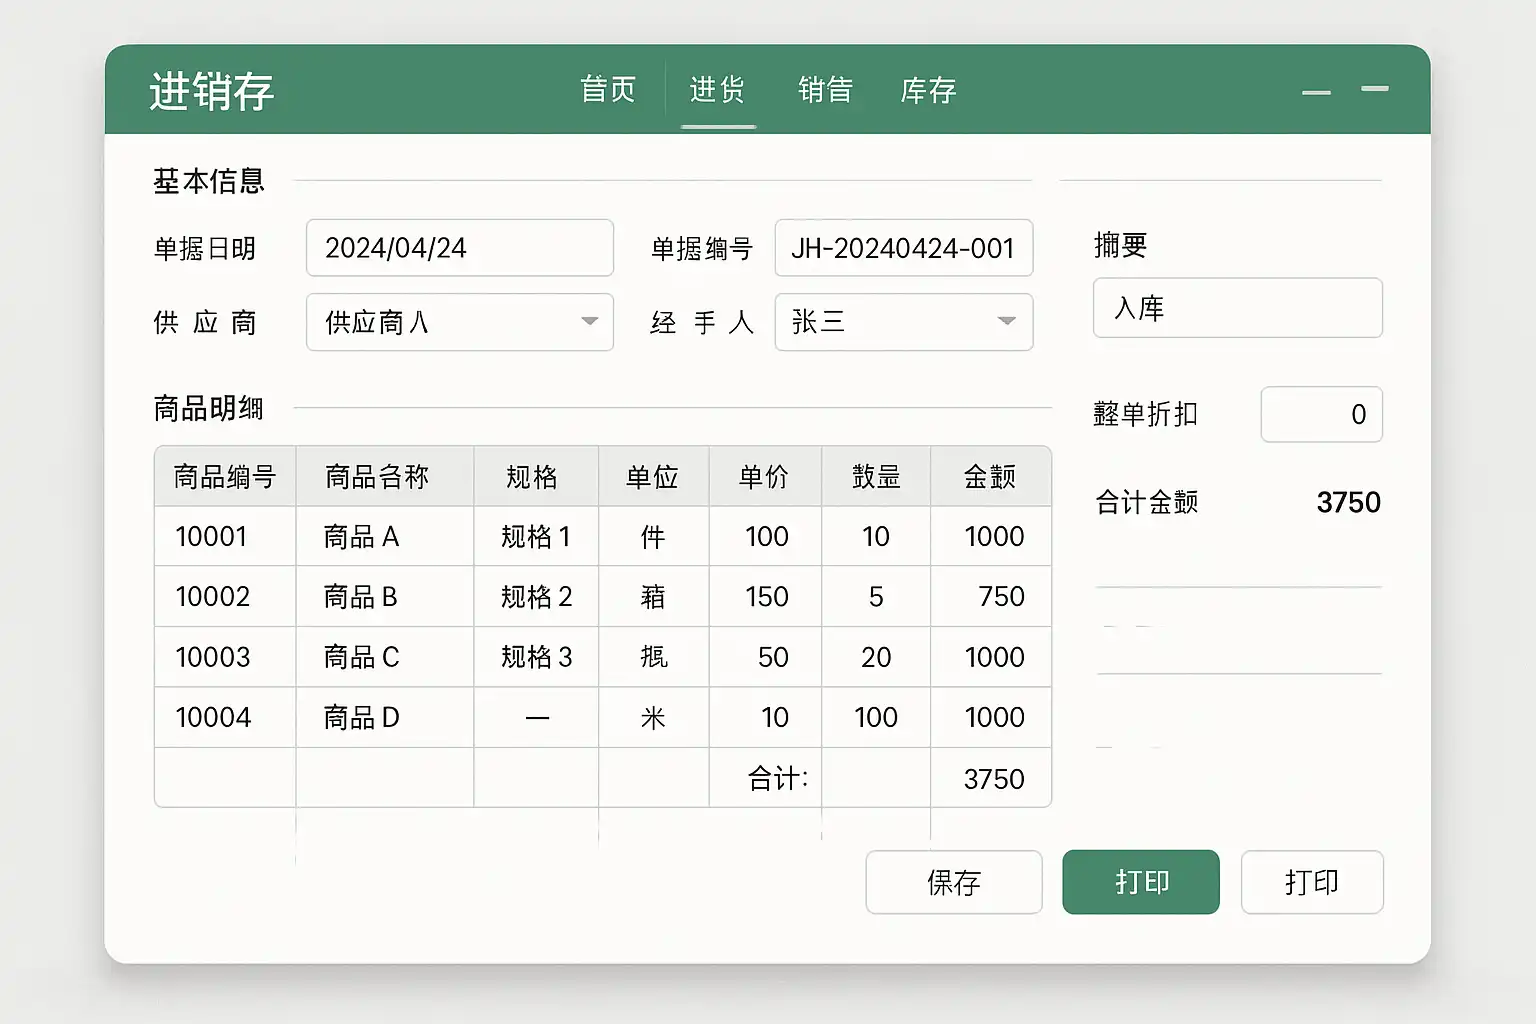Click the 商品名称 column header
The image size is (1536, 1024).
[x=384, y=477]
